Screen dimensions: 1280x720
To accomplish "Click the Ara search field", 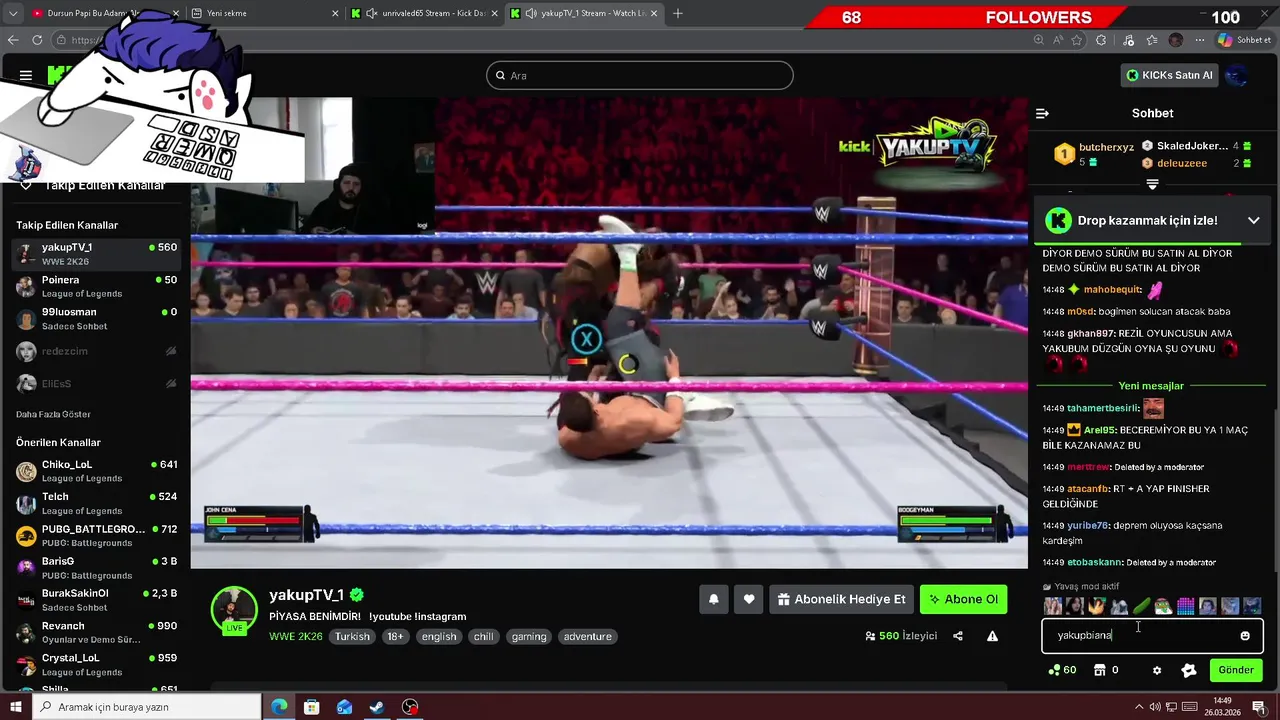I will tap(640, 75).
